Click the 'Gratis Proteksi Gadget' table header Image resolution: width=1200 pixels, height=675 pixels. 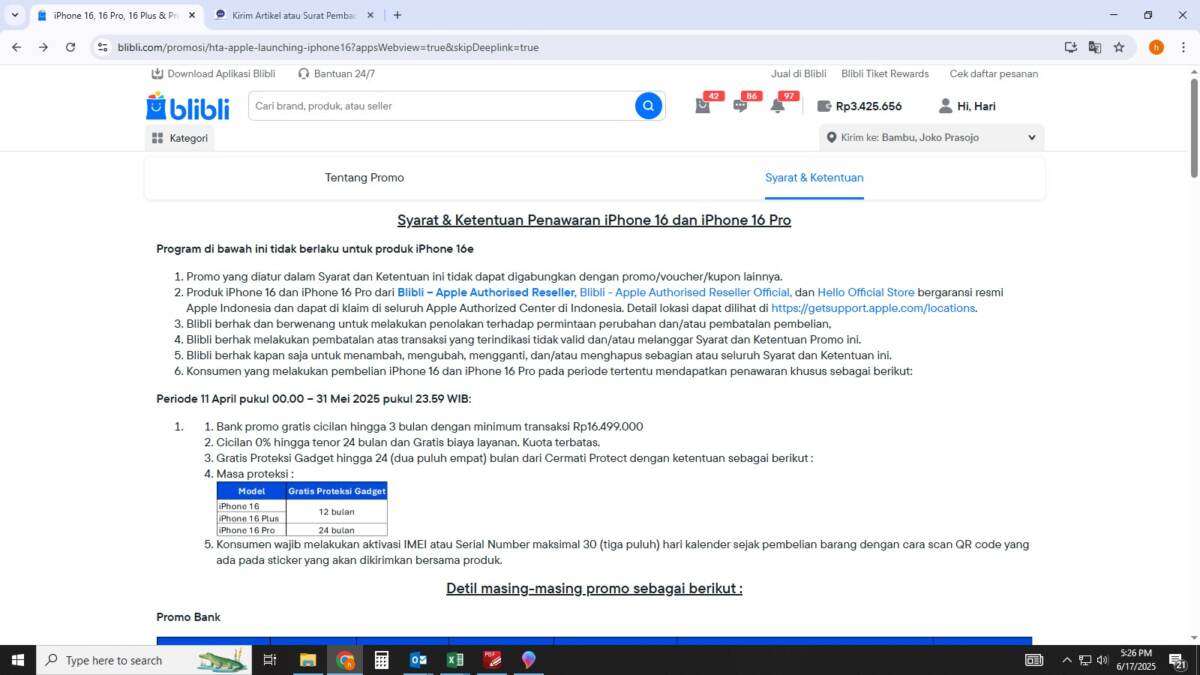336,491
